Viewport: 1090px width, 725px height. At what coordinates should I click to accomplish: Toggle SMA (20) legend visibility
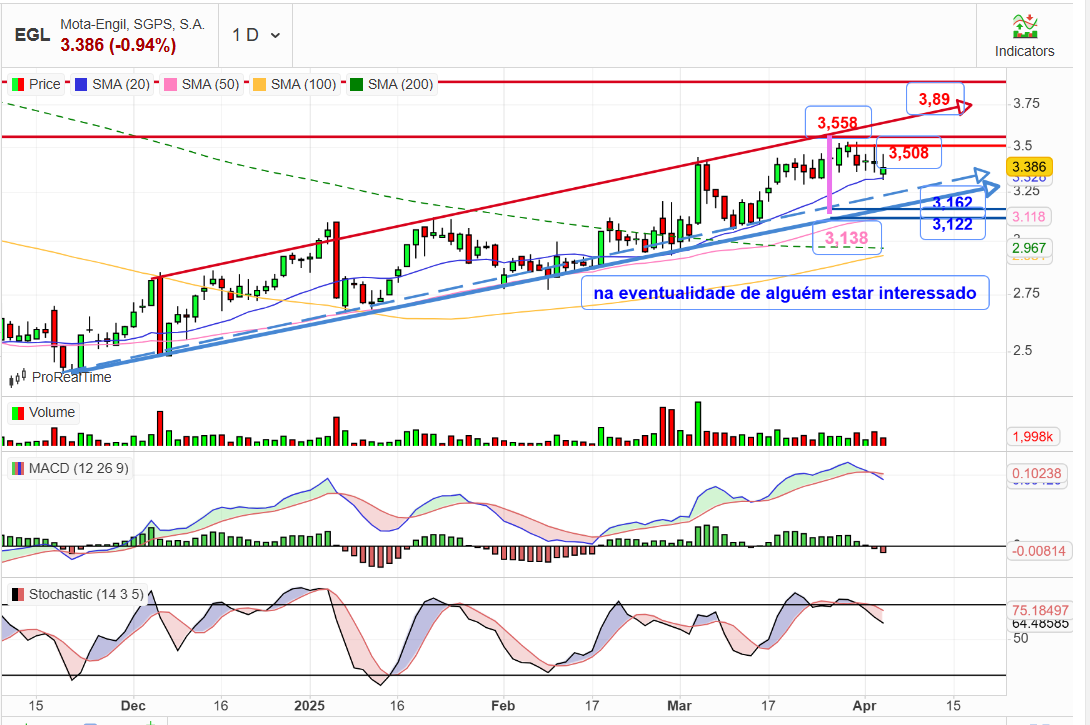click(112, 84)
